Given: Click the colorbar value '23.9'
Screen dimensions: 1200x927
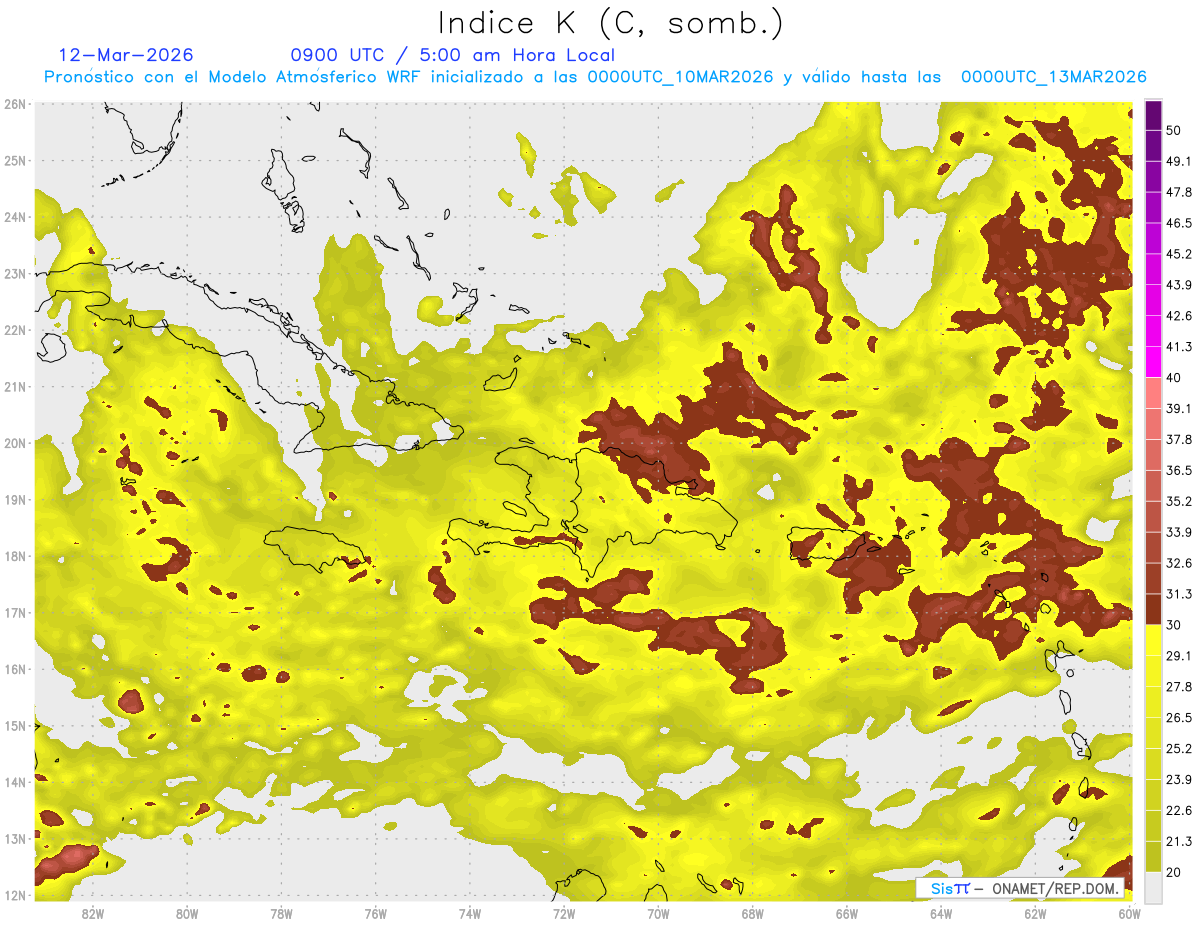Looking at the screenshot, I should pos(1179,780).
